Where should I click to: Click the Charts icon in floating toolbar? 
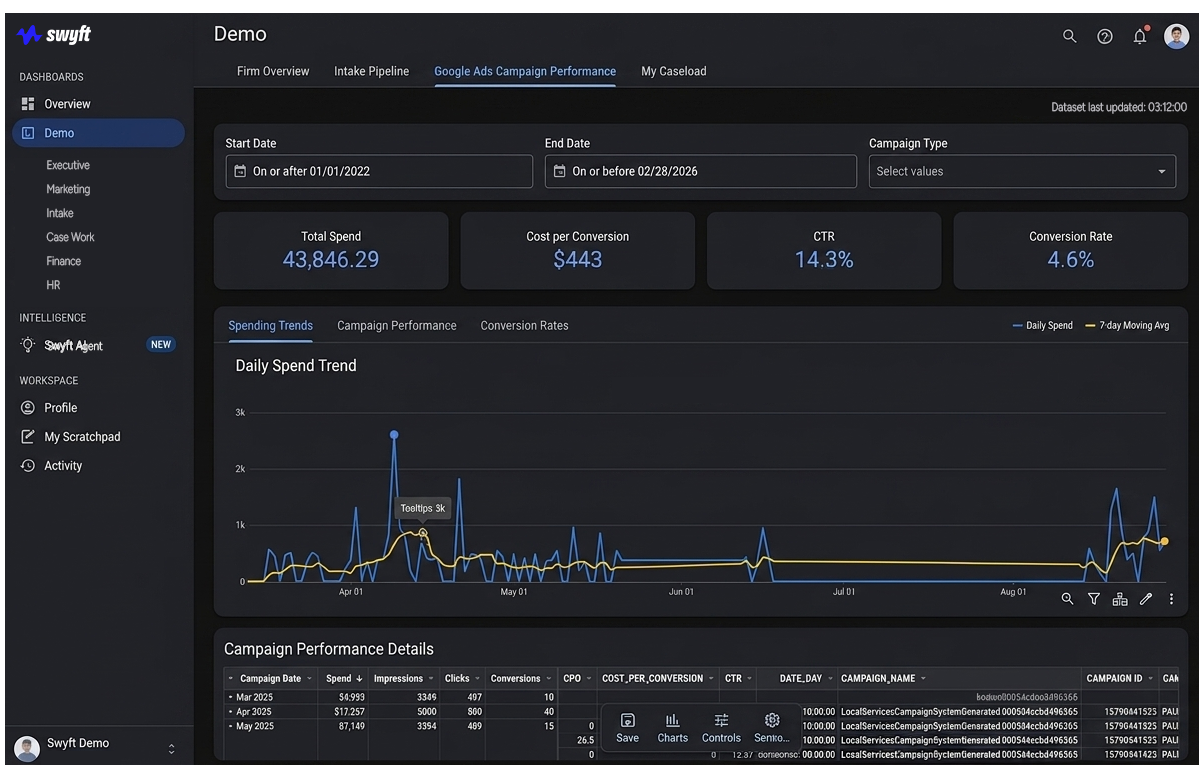673,720
